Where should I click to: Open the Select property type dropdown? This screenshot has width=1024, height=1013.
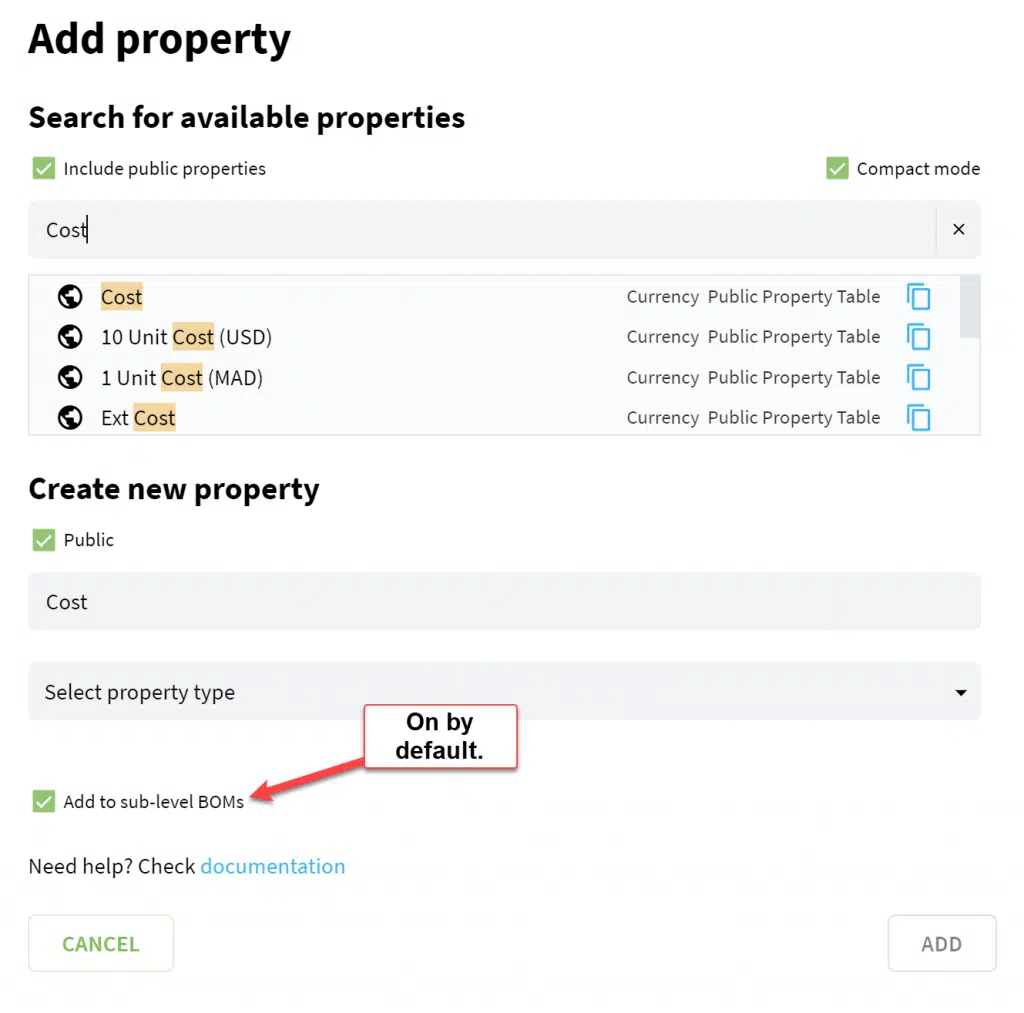pyautogui.click(x=504, y=692)
